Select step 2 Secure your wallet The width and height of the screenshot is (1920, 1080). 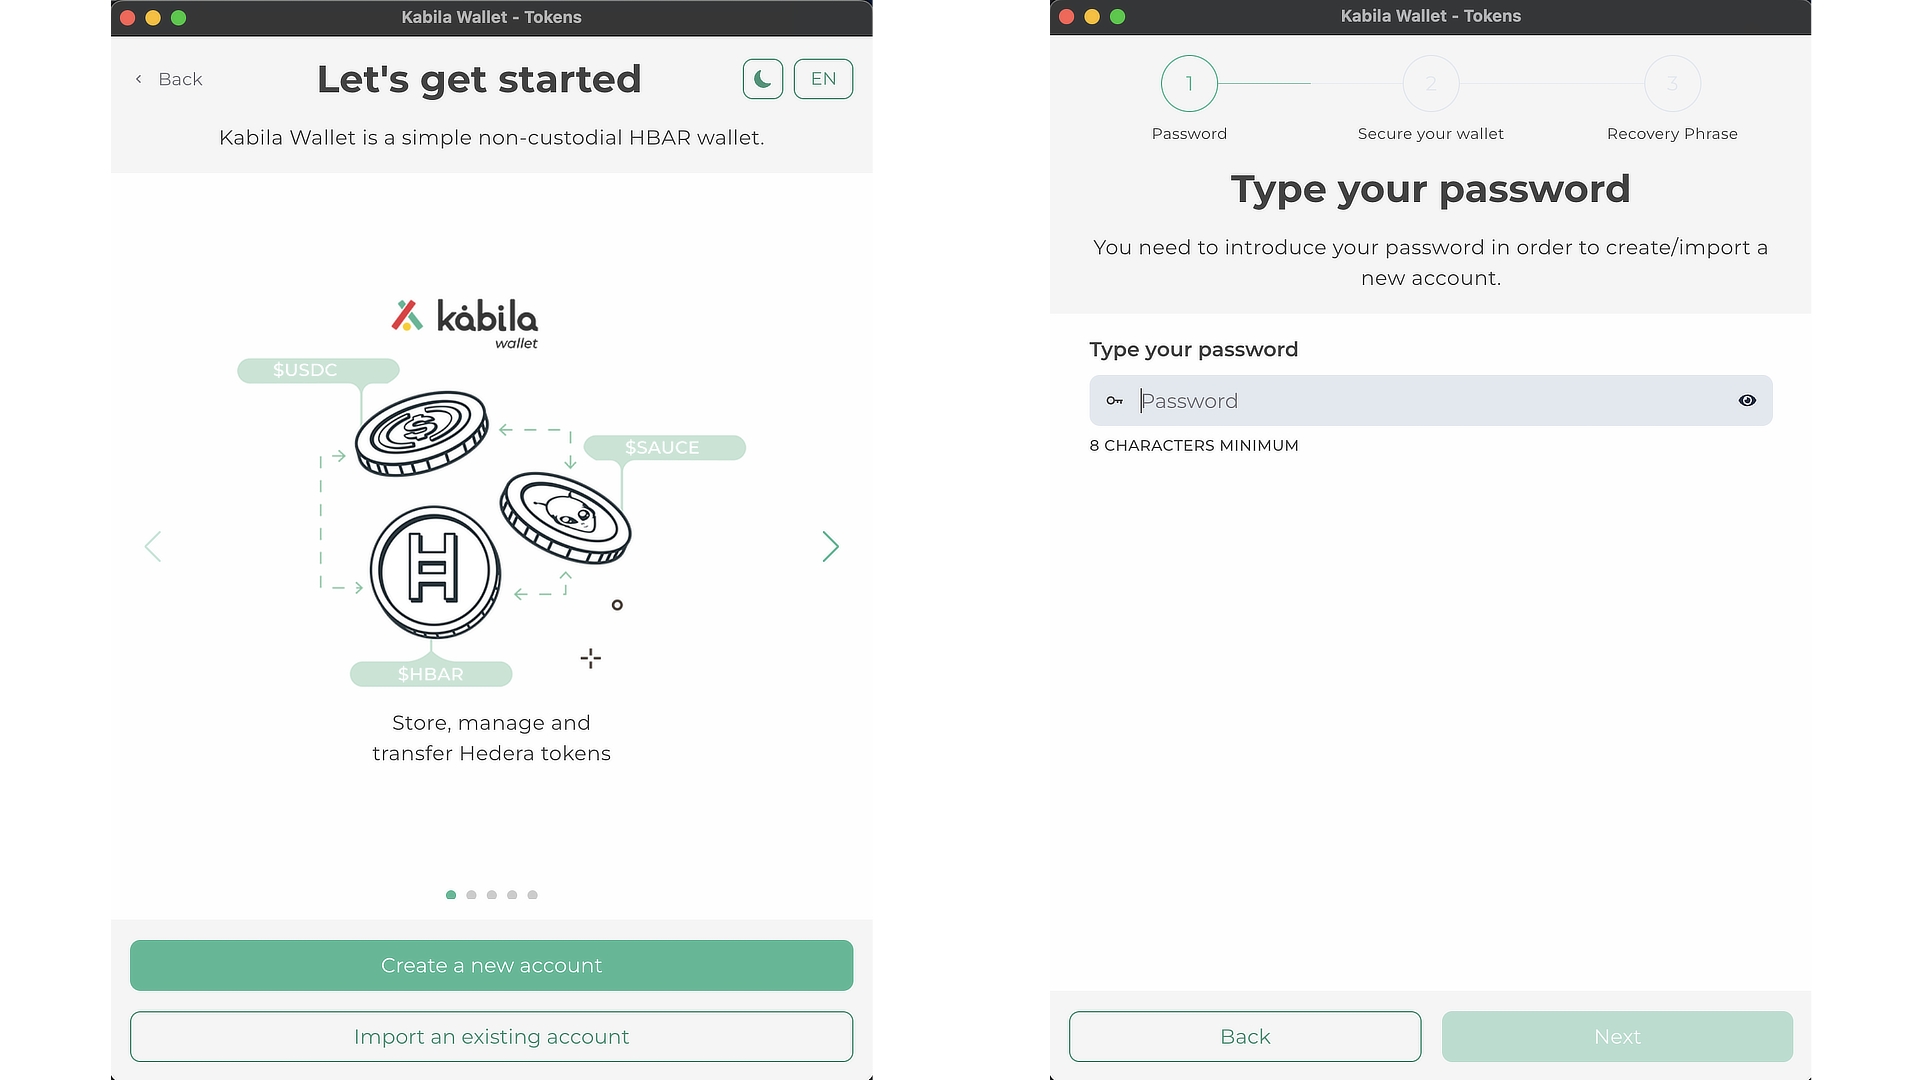[x=1430, y=84]
